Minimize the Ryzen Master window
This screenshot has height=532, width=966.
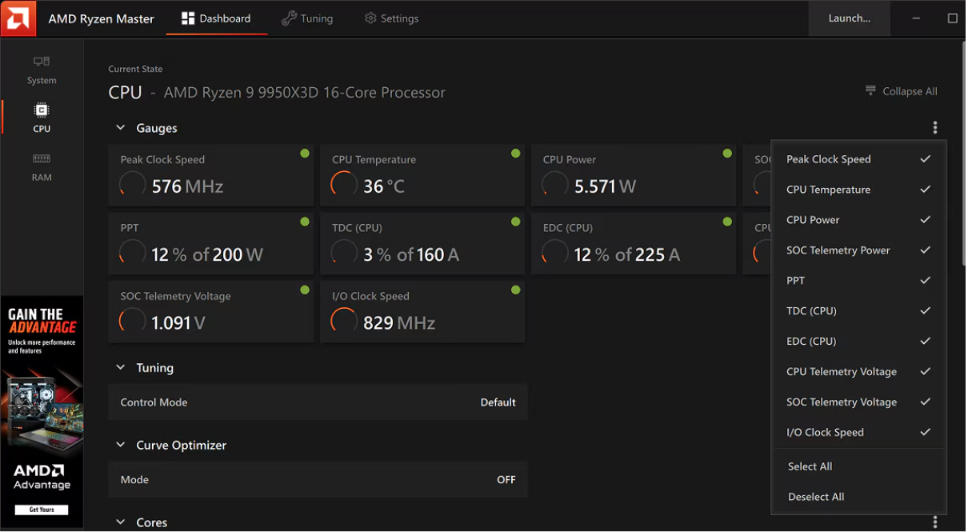pyautogui.click(x=916, y=18)
